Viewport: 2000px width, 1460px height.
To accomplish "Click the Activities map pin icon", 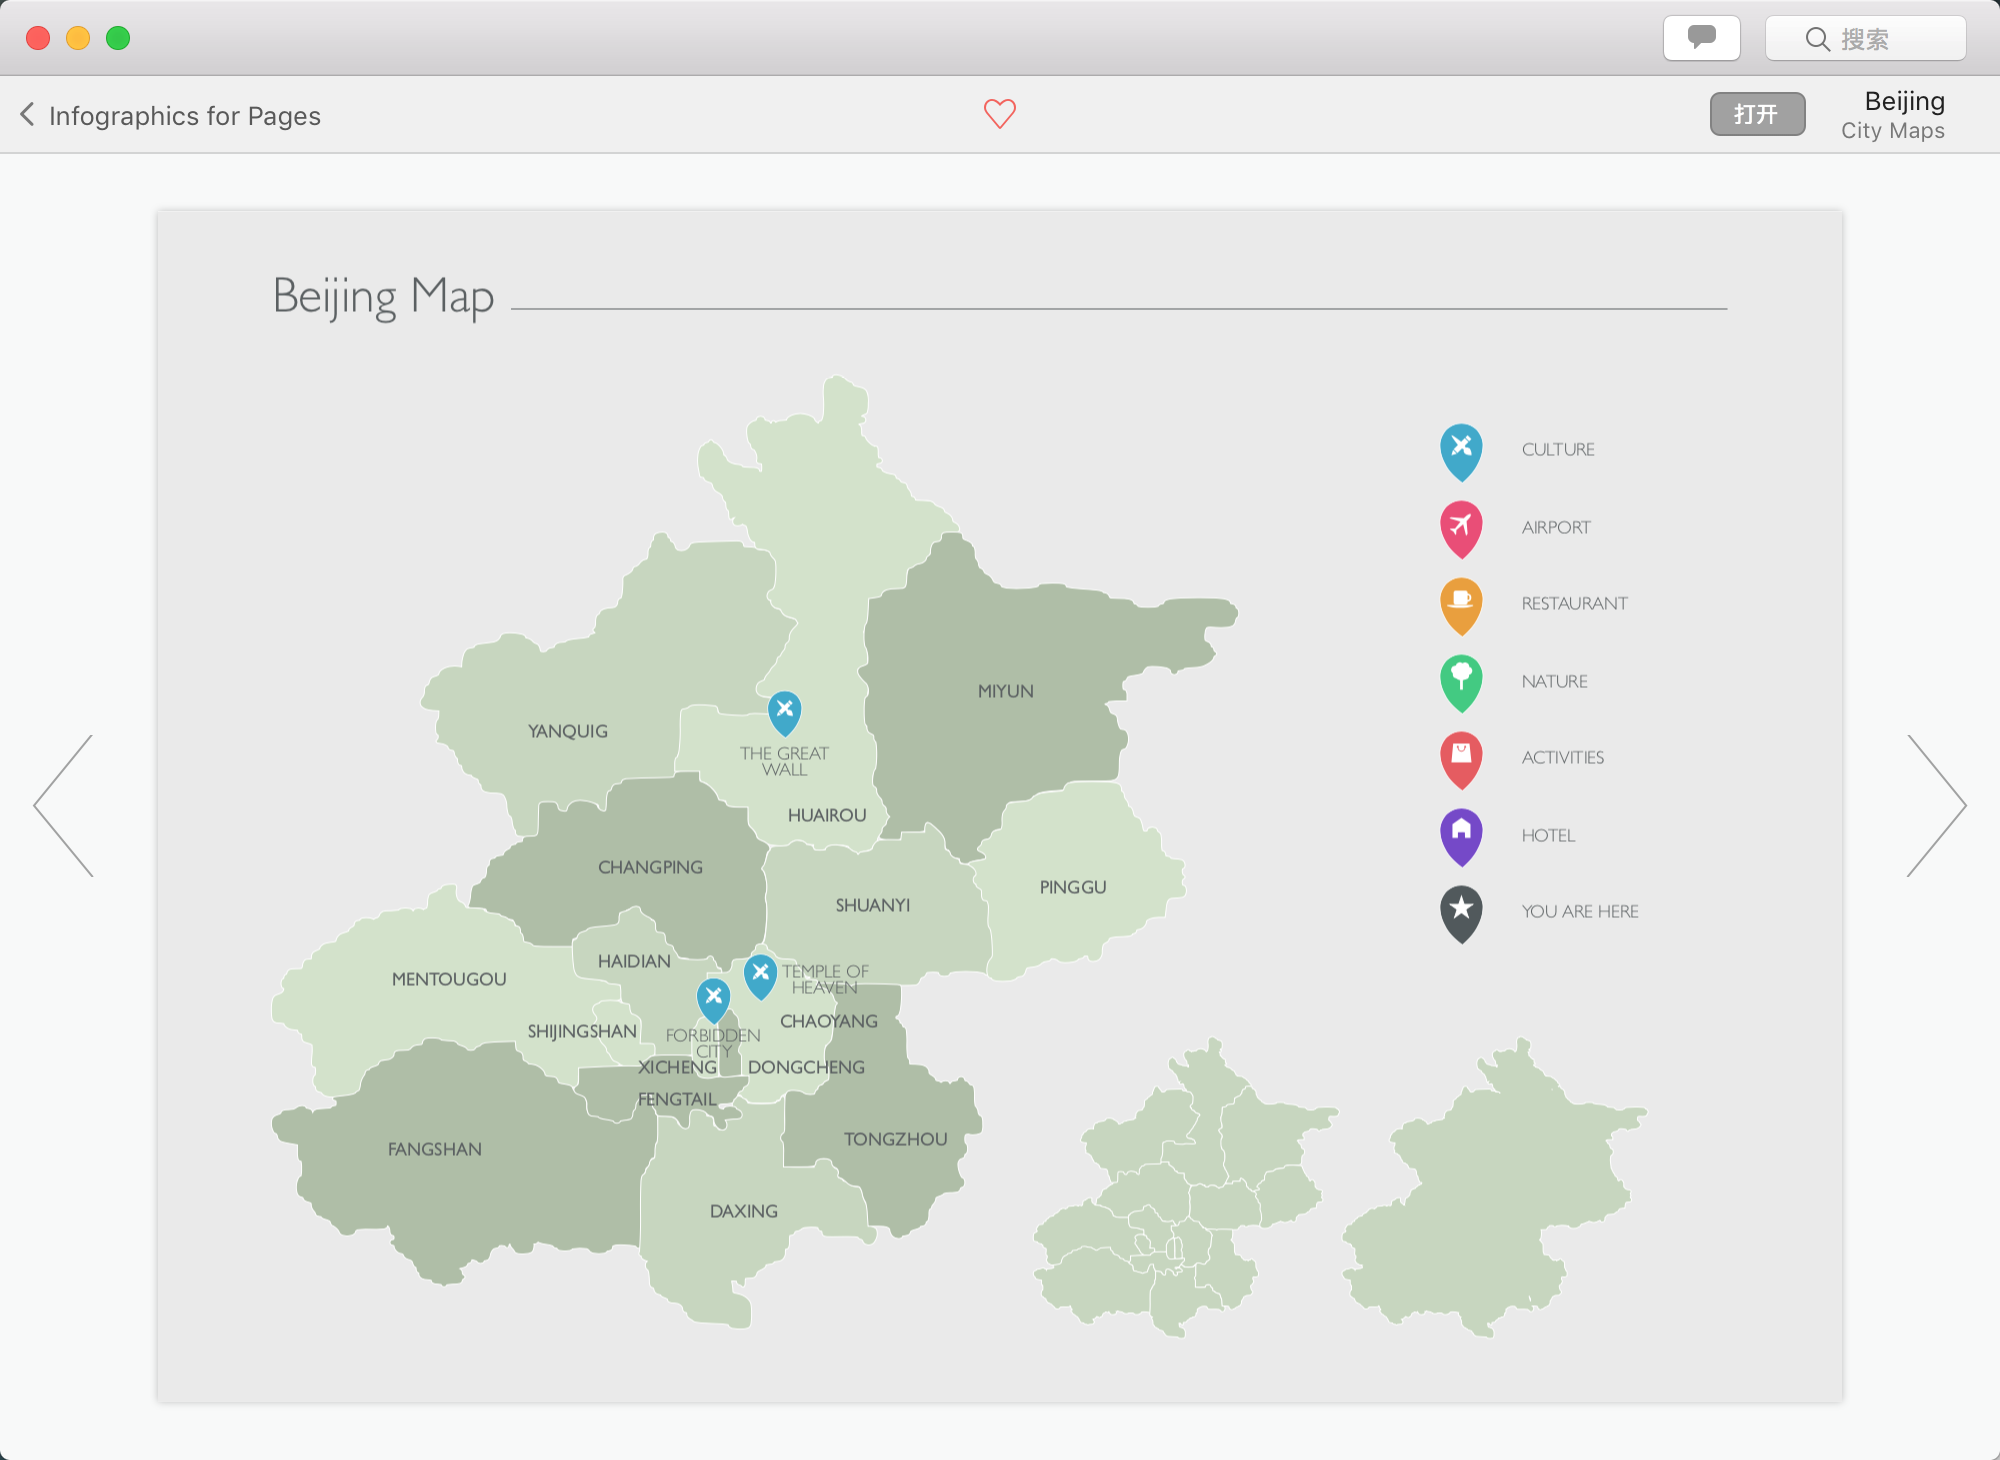I will click(x=1460, y=758).
